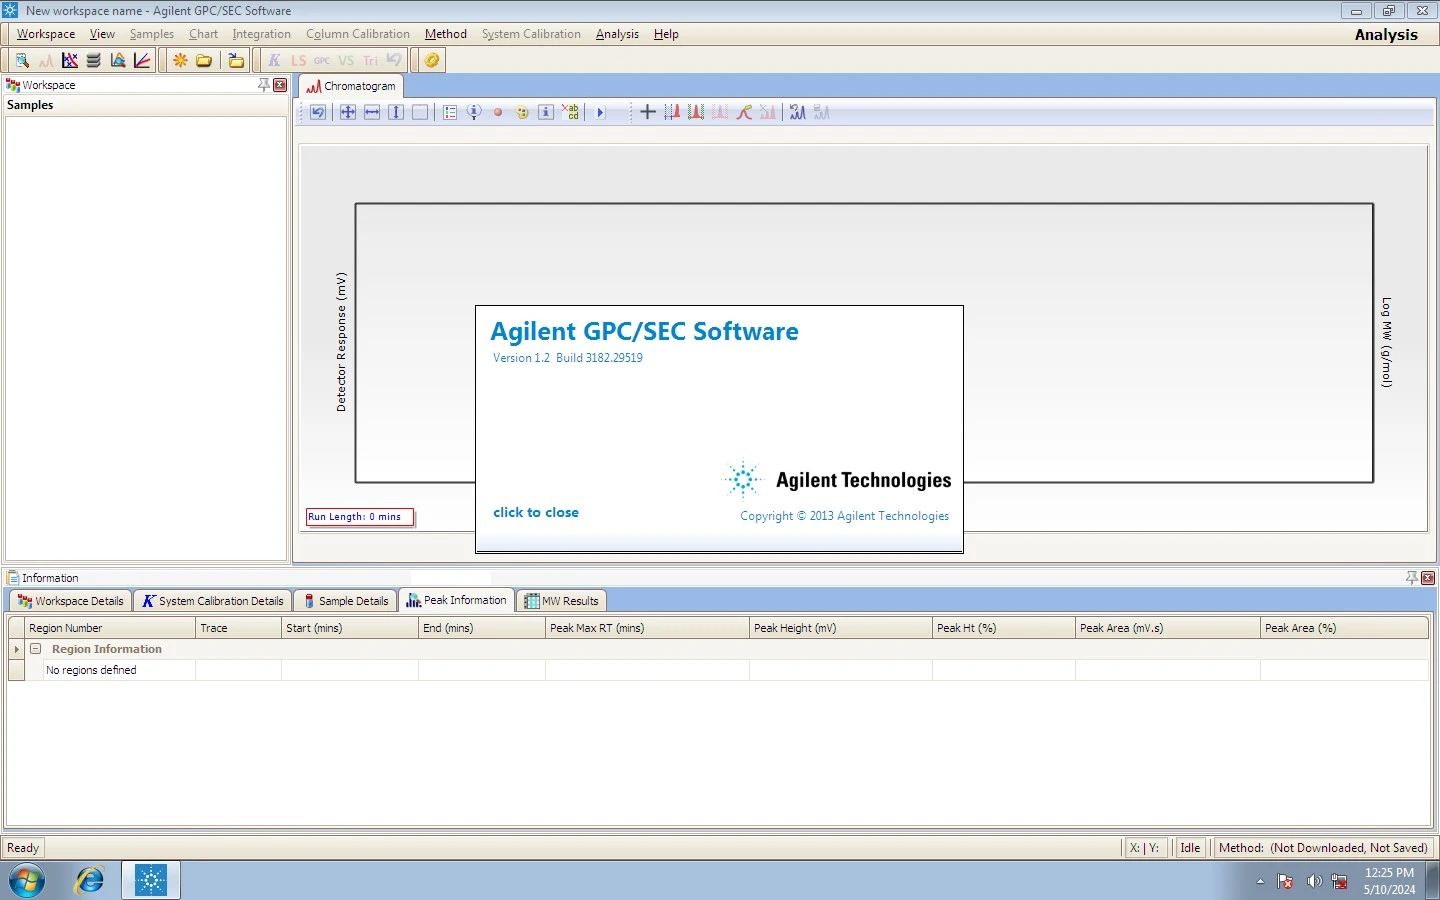This screenshot has width=1440, height=900.
Task: Select the Chromatogram tab
Action: 351,86
